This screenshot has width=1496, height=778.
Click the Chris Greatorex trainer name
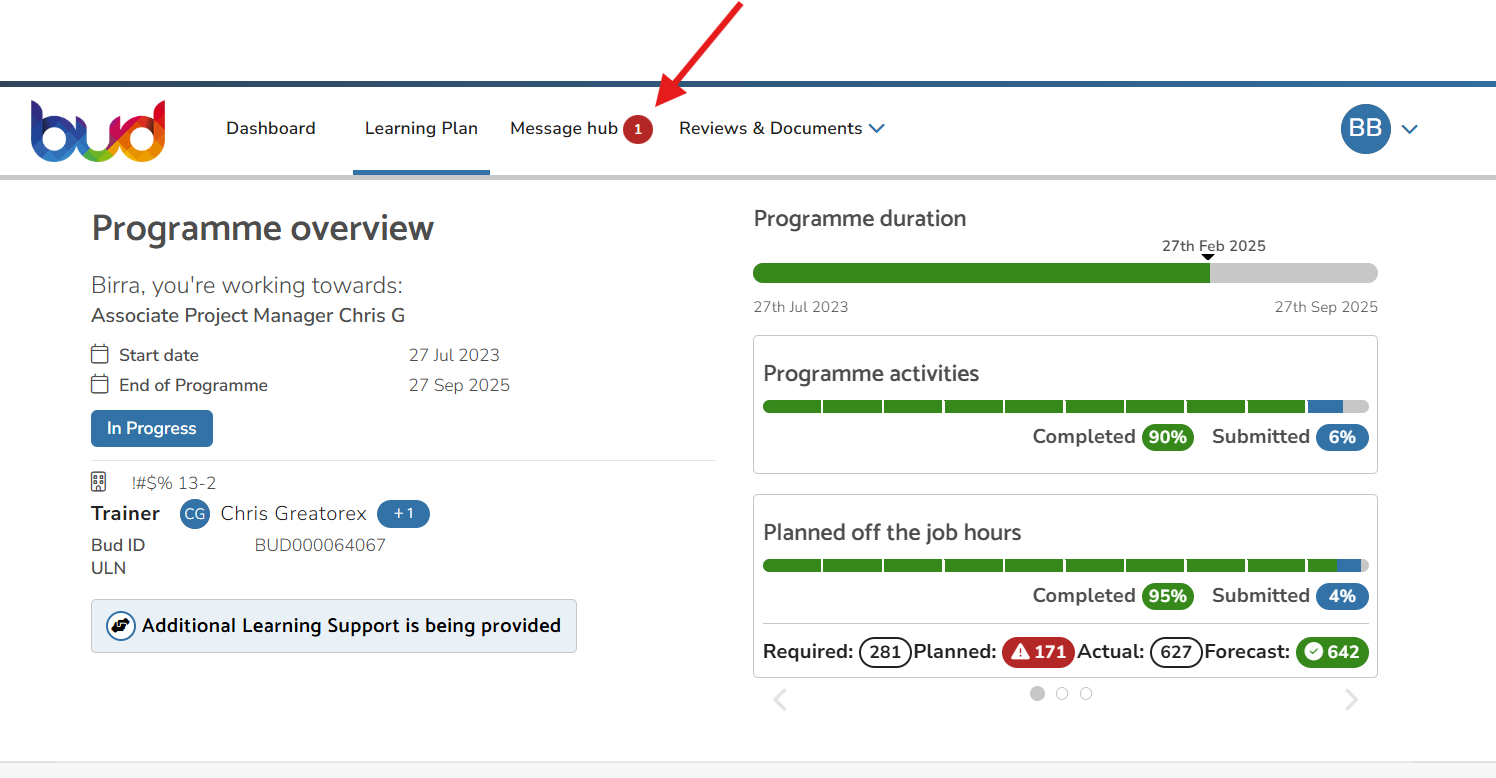(294, 514)
